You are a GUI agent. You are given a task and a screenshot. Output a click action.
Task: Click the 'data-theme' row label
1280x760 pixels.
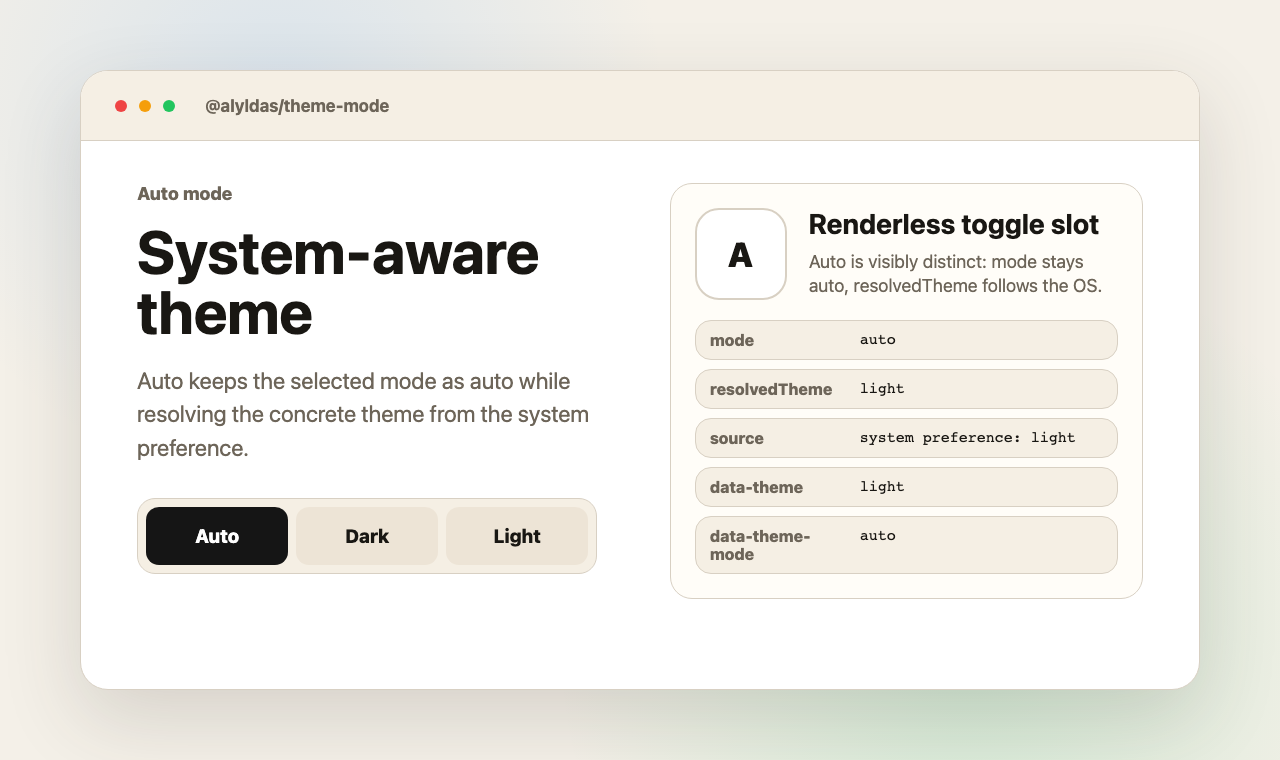[756, 487]
